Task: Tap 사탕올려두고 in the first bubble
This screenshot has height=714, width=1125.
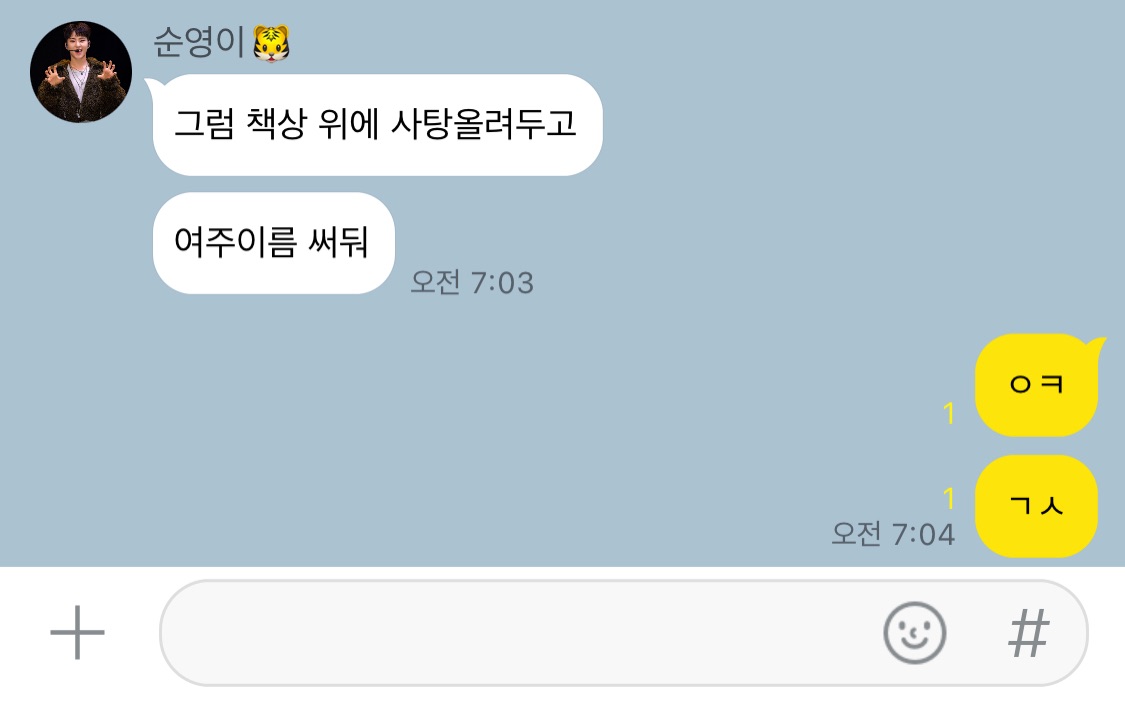Action: click(484, 123)
